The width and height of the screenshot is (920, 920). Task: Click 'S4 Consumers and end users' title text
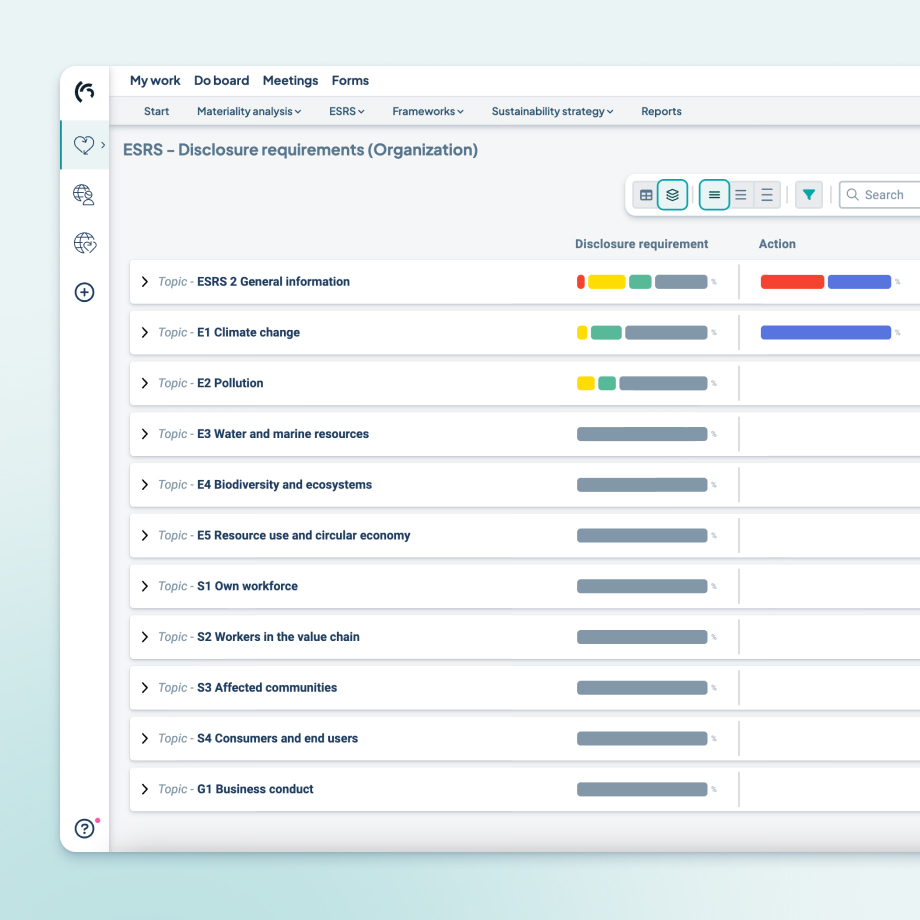pyautogui.click(x=278, y=738)
